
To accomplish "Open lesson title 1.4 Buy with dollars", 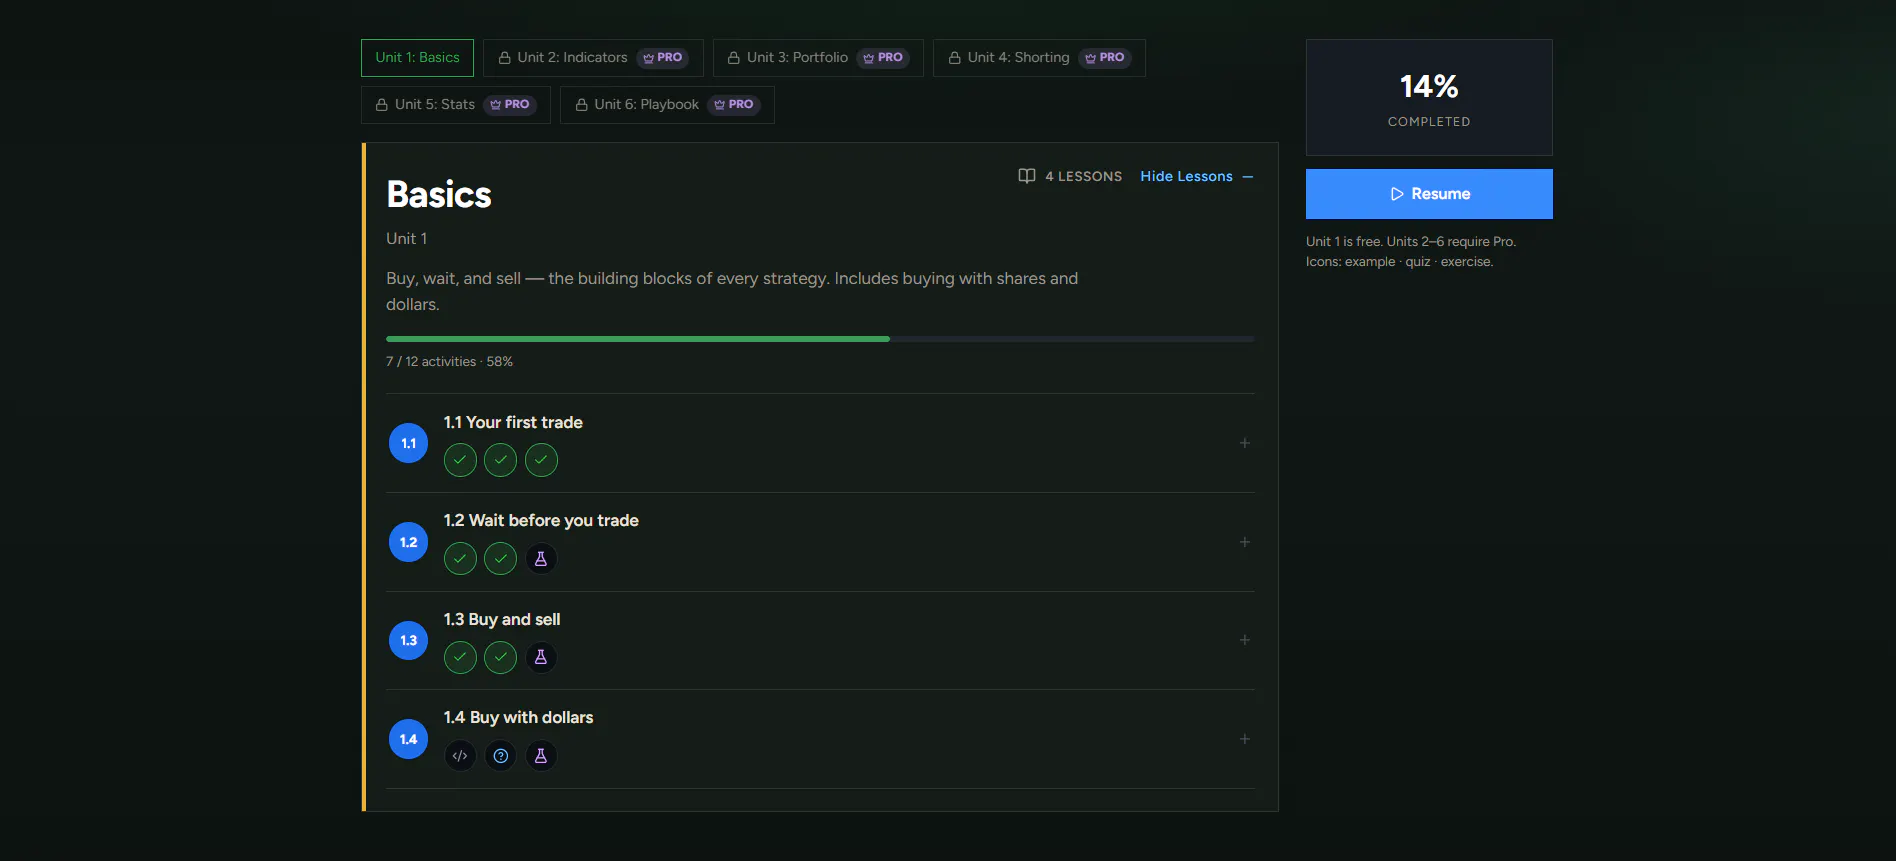I will click(x=518, y=718).
